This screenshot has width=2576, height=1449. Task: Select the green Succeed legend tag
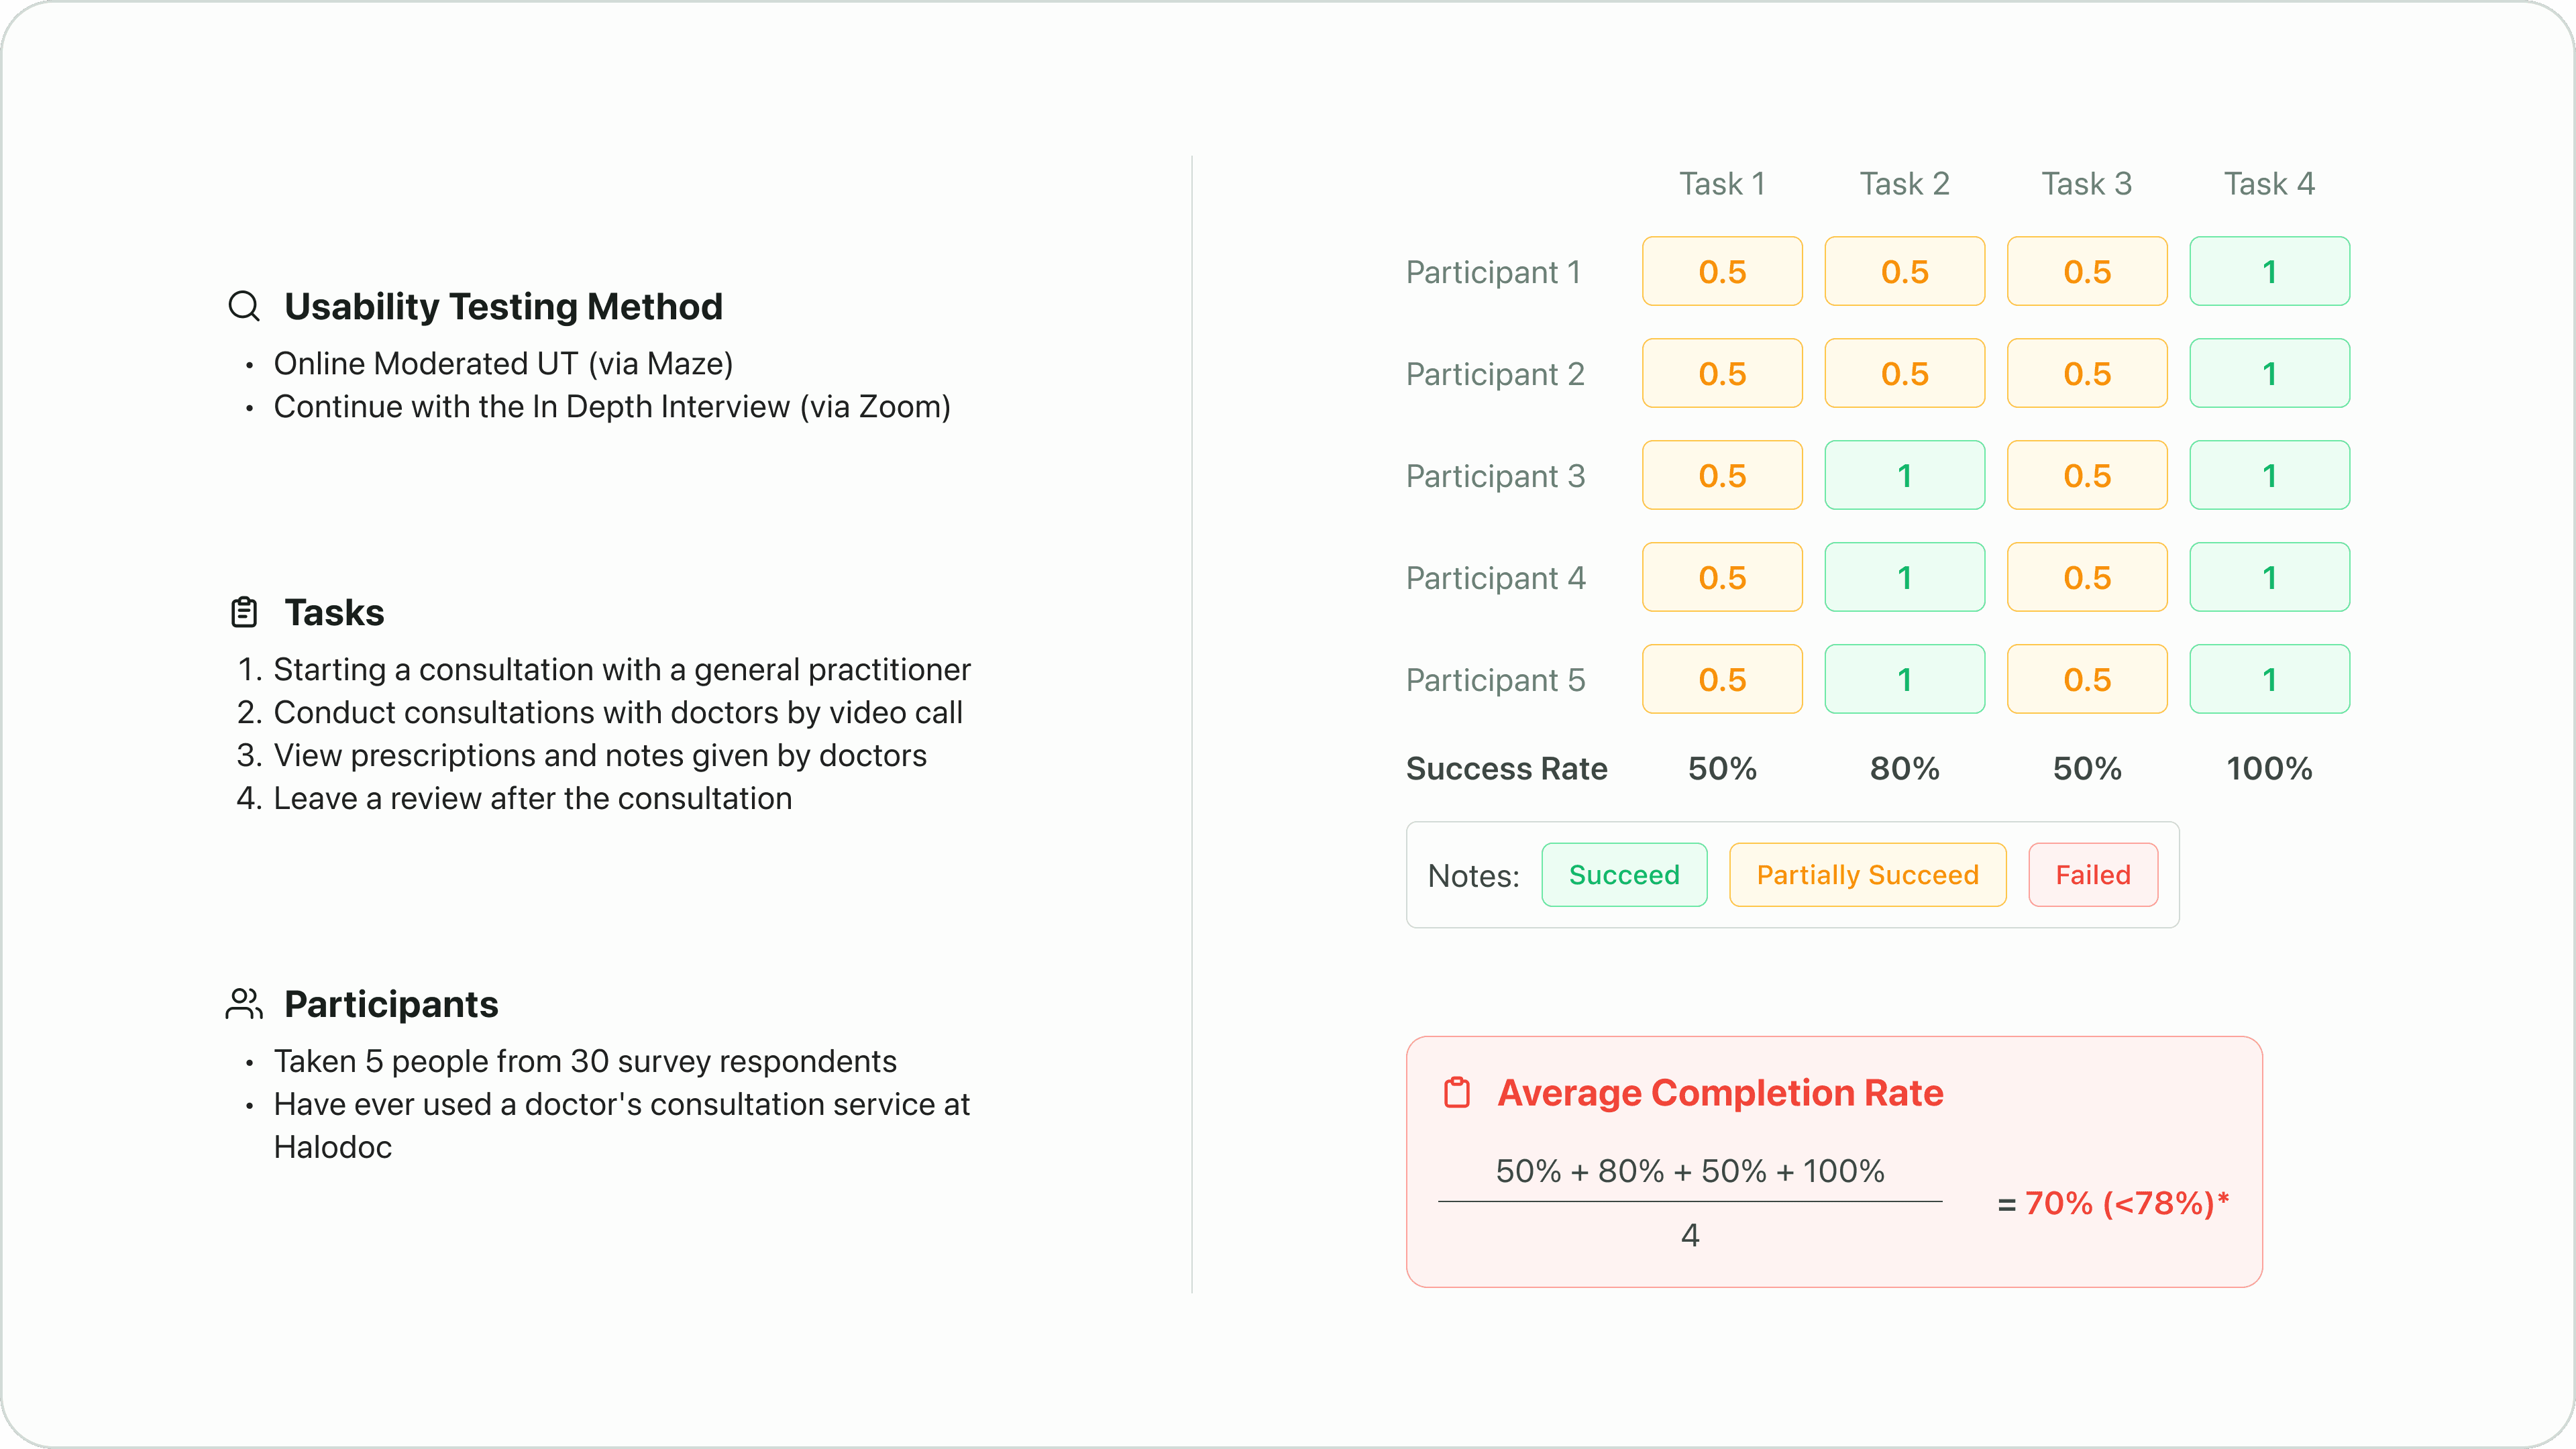[x=1624, y=875]
